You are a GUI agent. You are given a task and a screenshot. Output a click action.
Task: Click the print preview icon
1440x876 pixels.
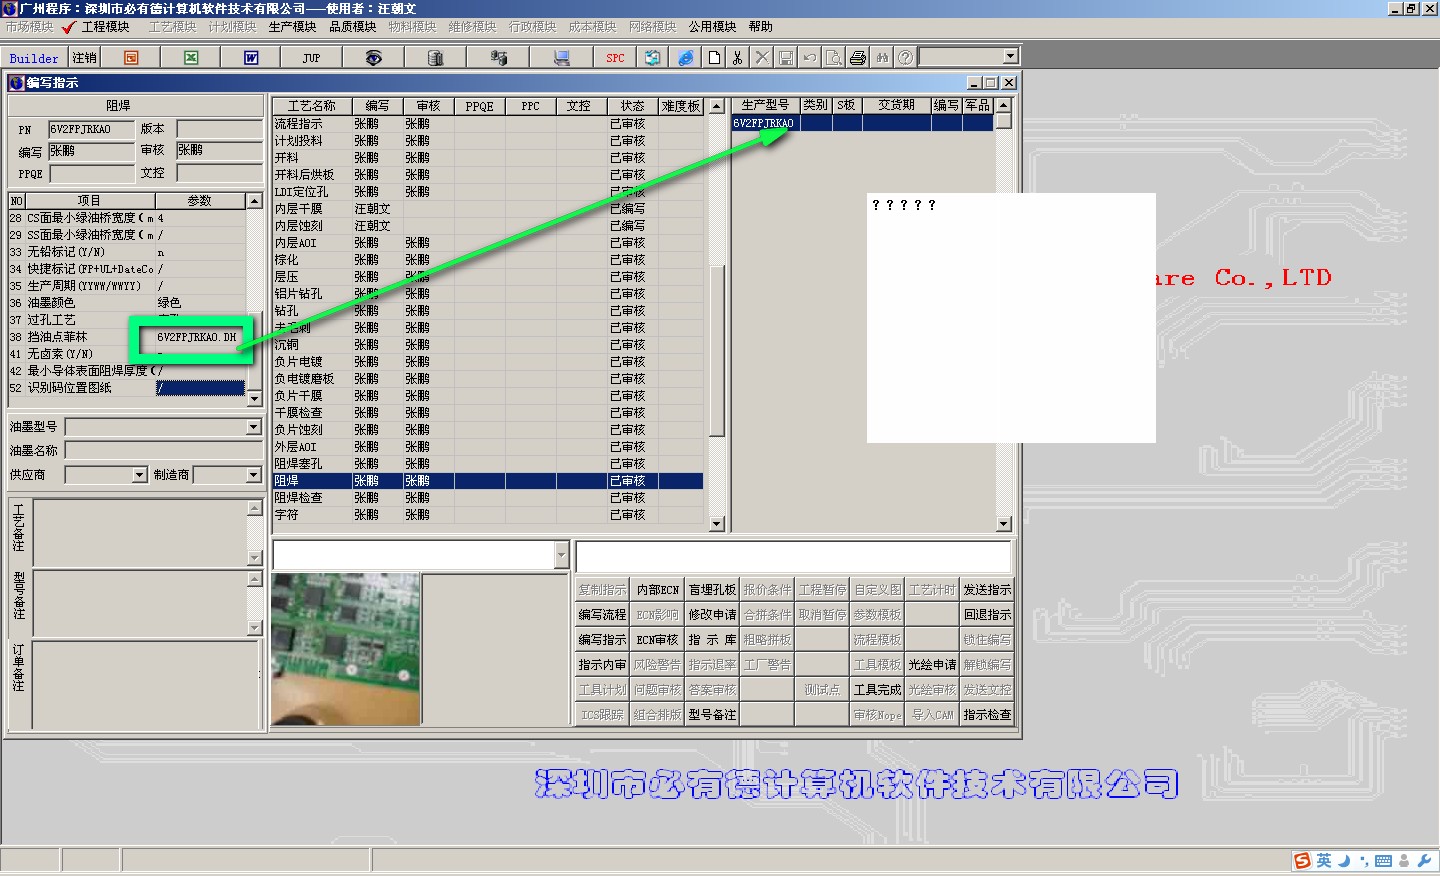(x=833, y=58)
